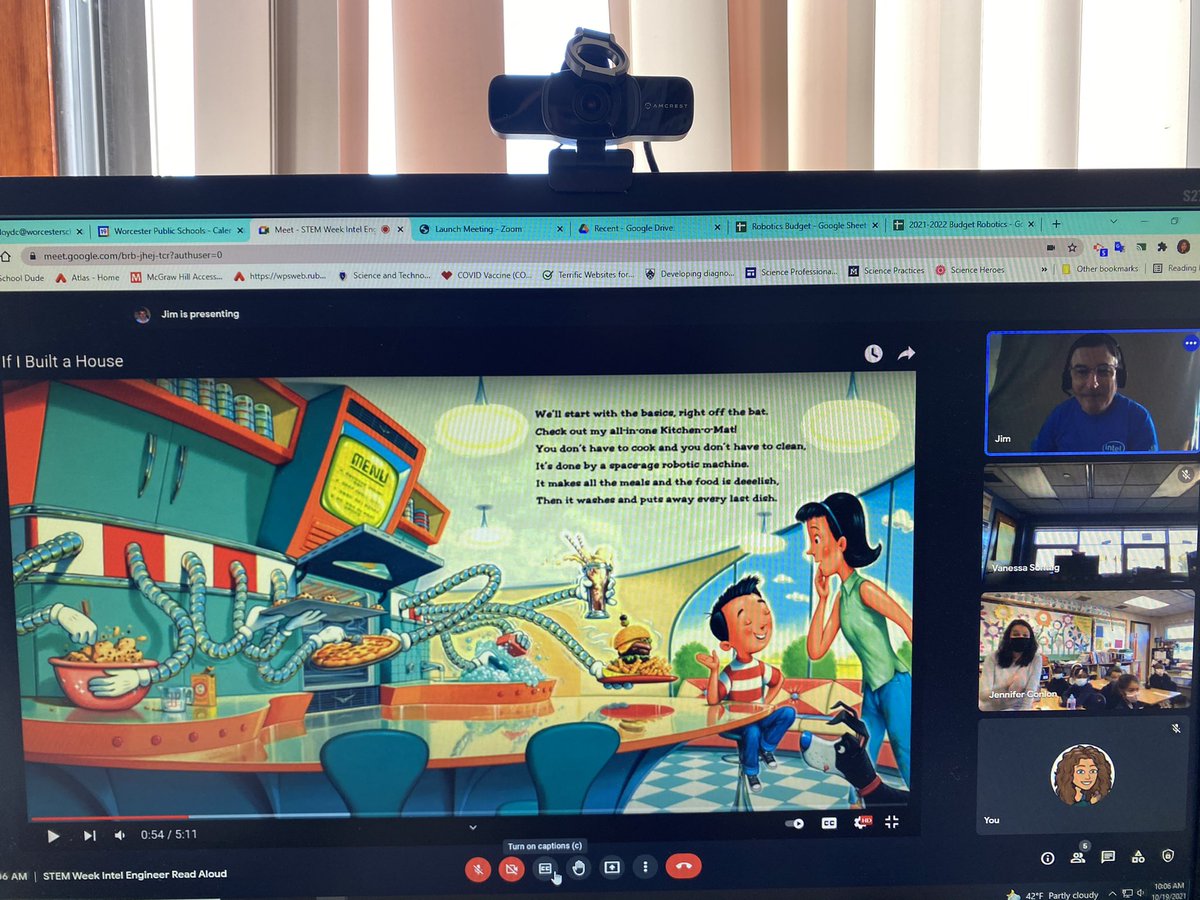Raise hand in the meeting
This screenshot has width=1200, height=900.
[578, 868]
